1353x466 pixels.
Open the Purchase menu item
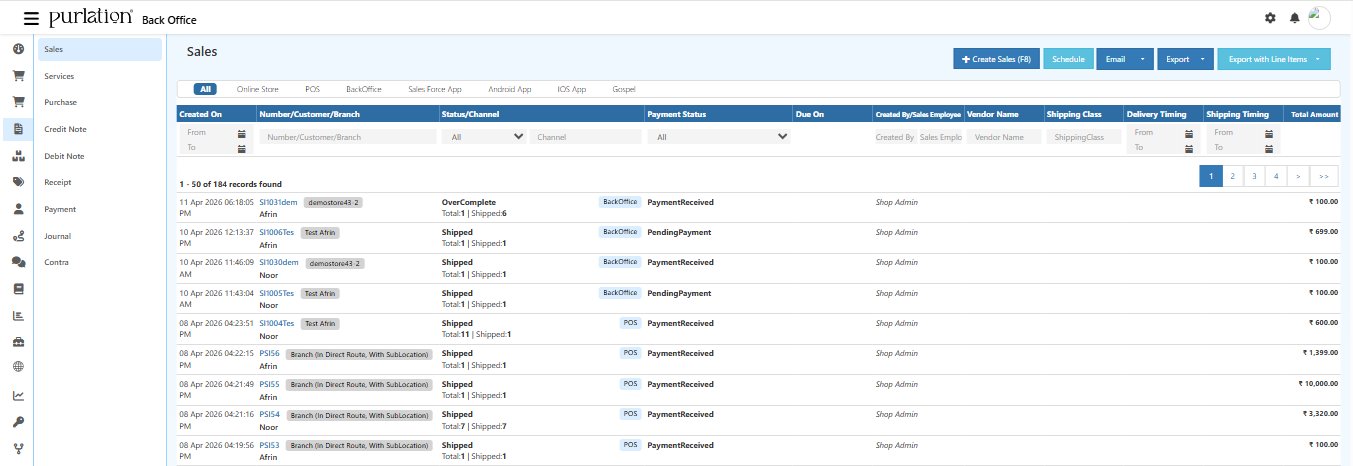[99, 103]
